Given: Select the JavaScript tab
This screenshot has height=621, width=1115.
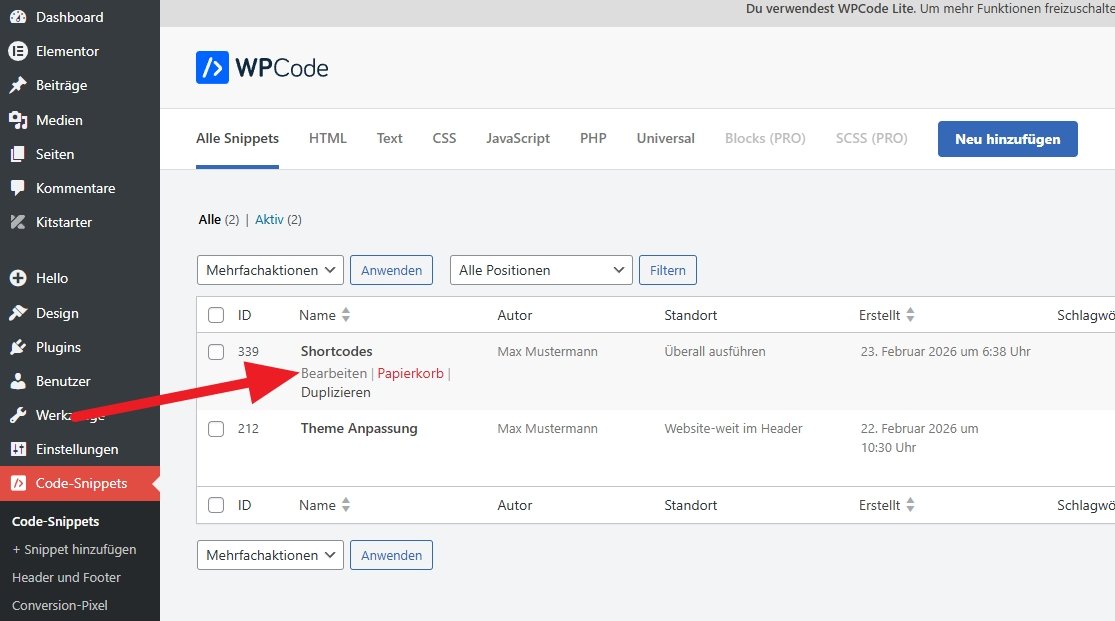Looking at the screenshot, I should click(x=518, y=138).
